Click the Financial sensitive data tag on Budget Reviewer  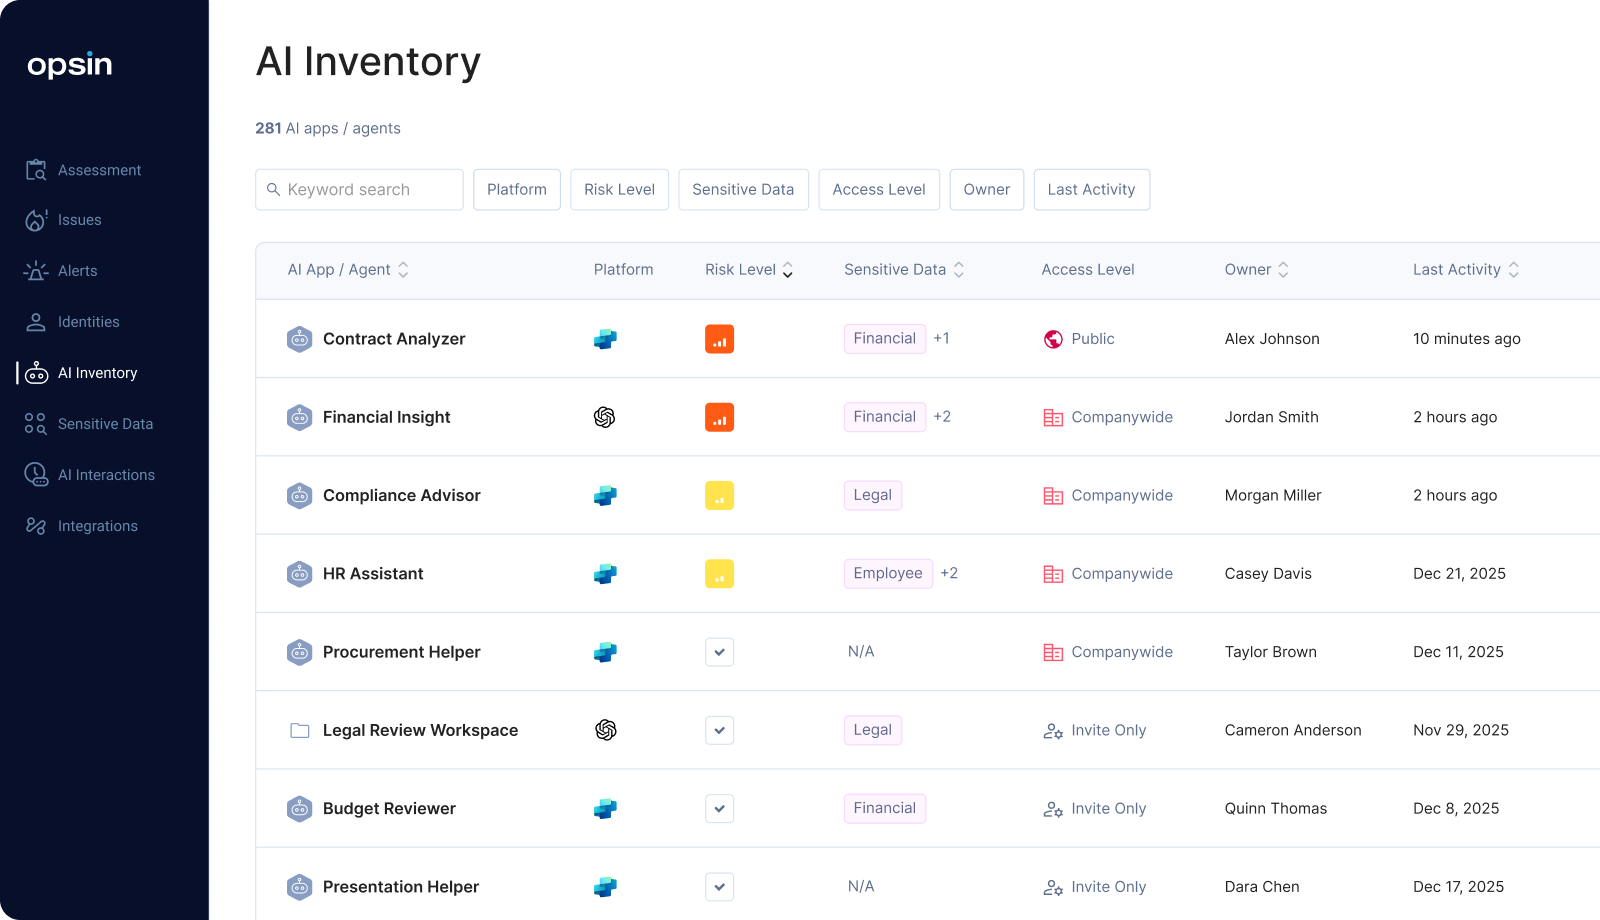click(x=884, y=808)
